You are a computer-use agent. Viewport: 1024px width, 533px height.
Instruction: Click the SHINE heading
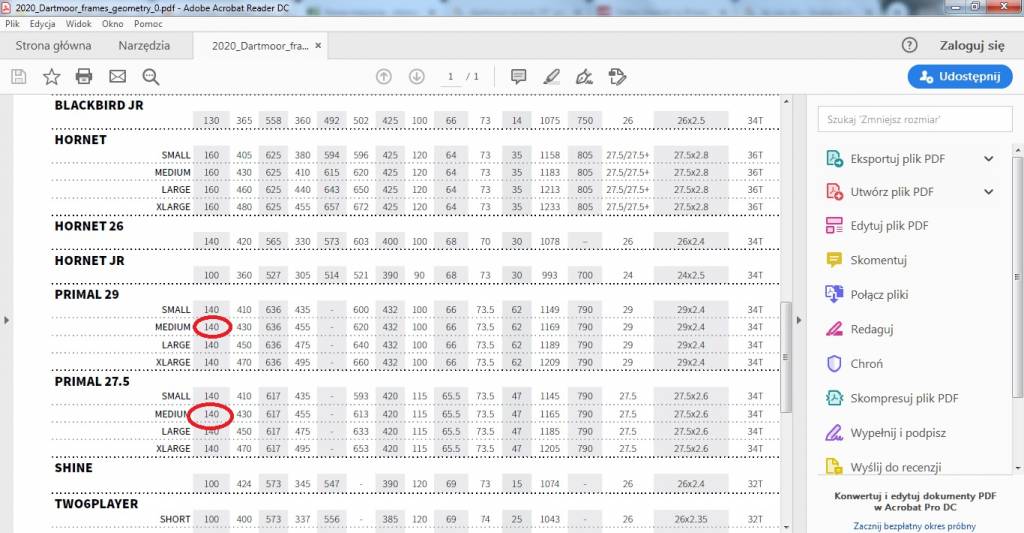point(74,468)
